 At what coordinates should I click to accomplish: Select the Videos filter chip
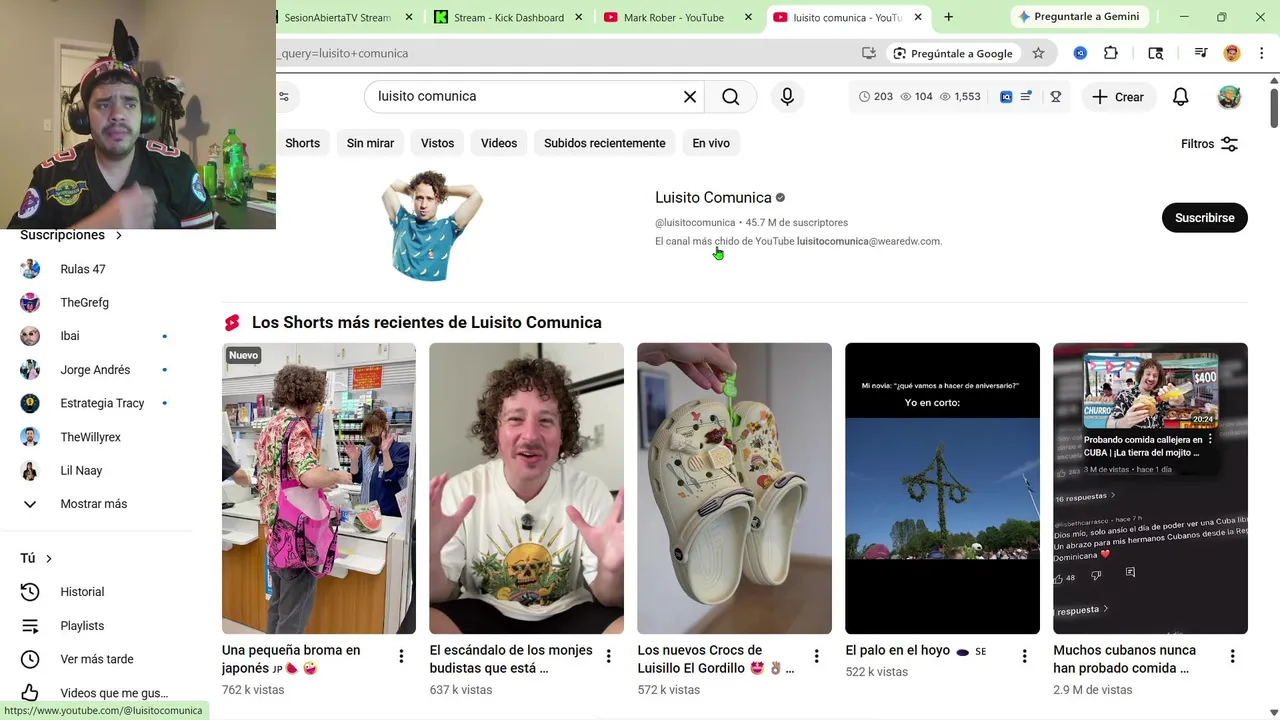coord(499,143)
